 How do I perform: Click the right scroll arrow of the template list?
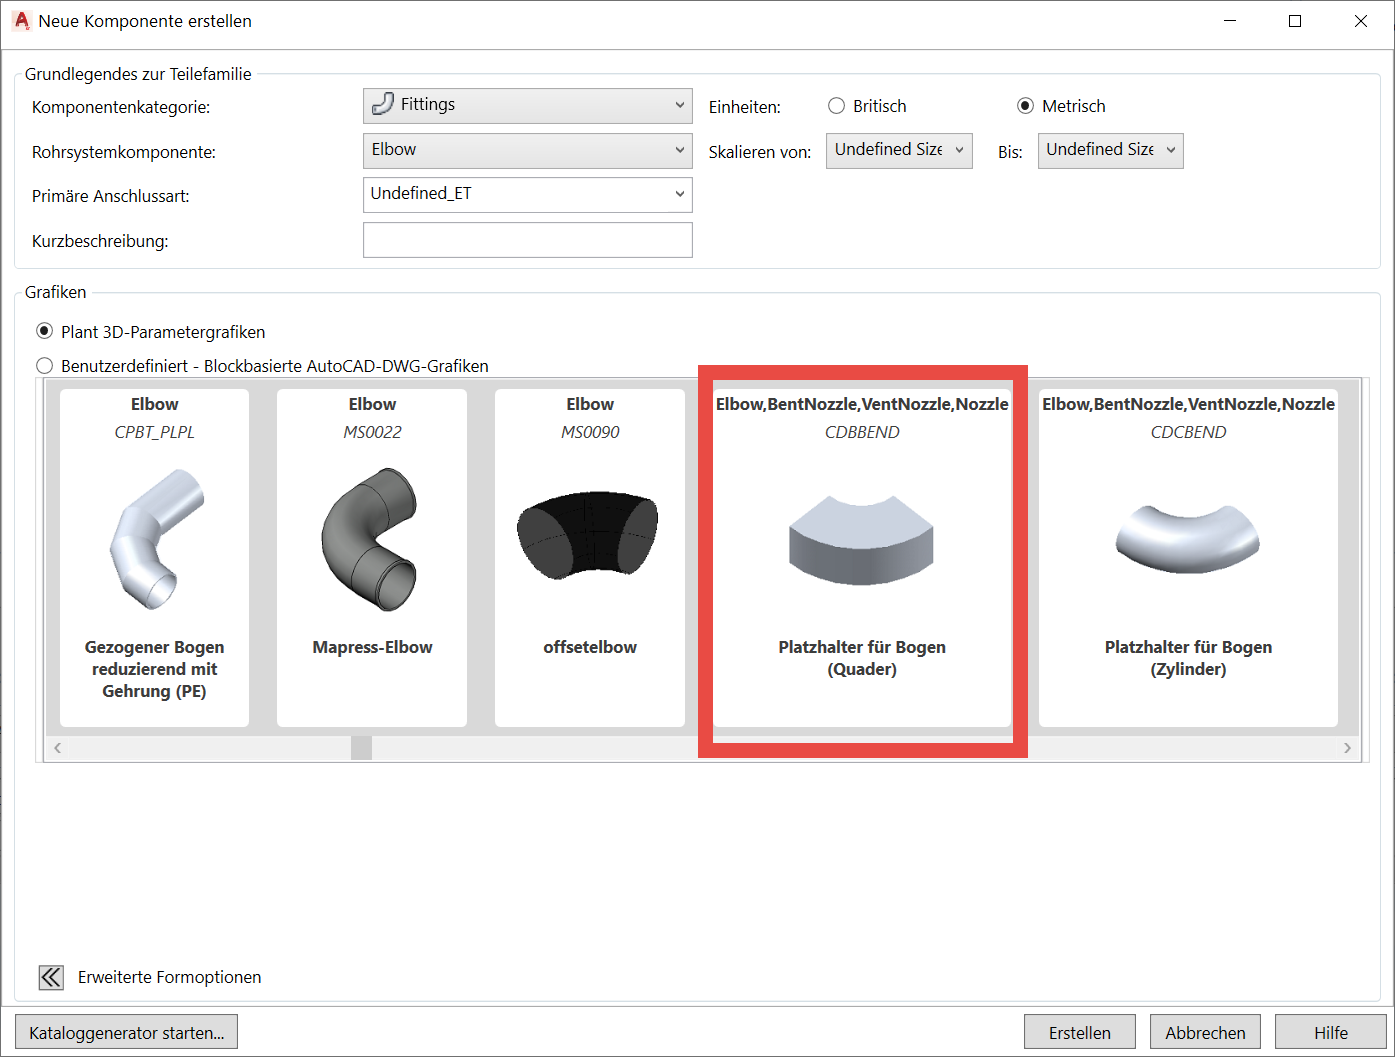(x=1347, y=747)
